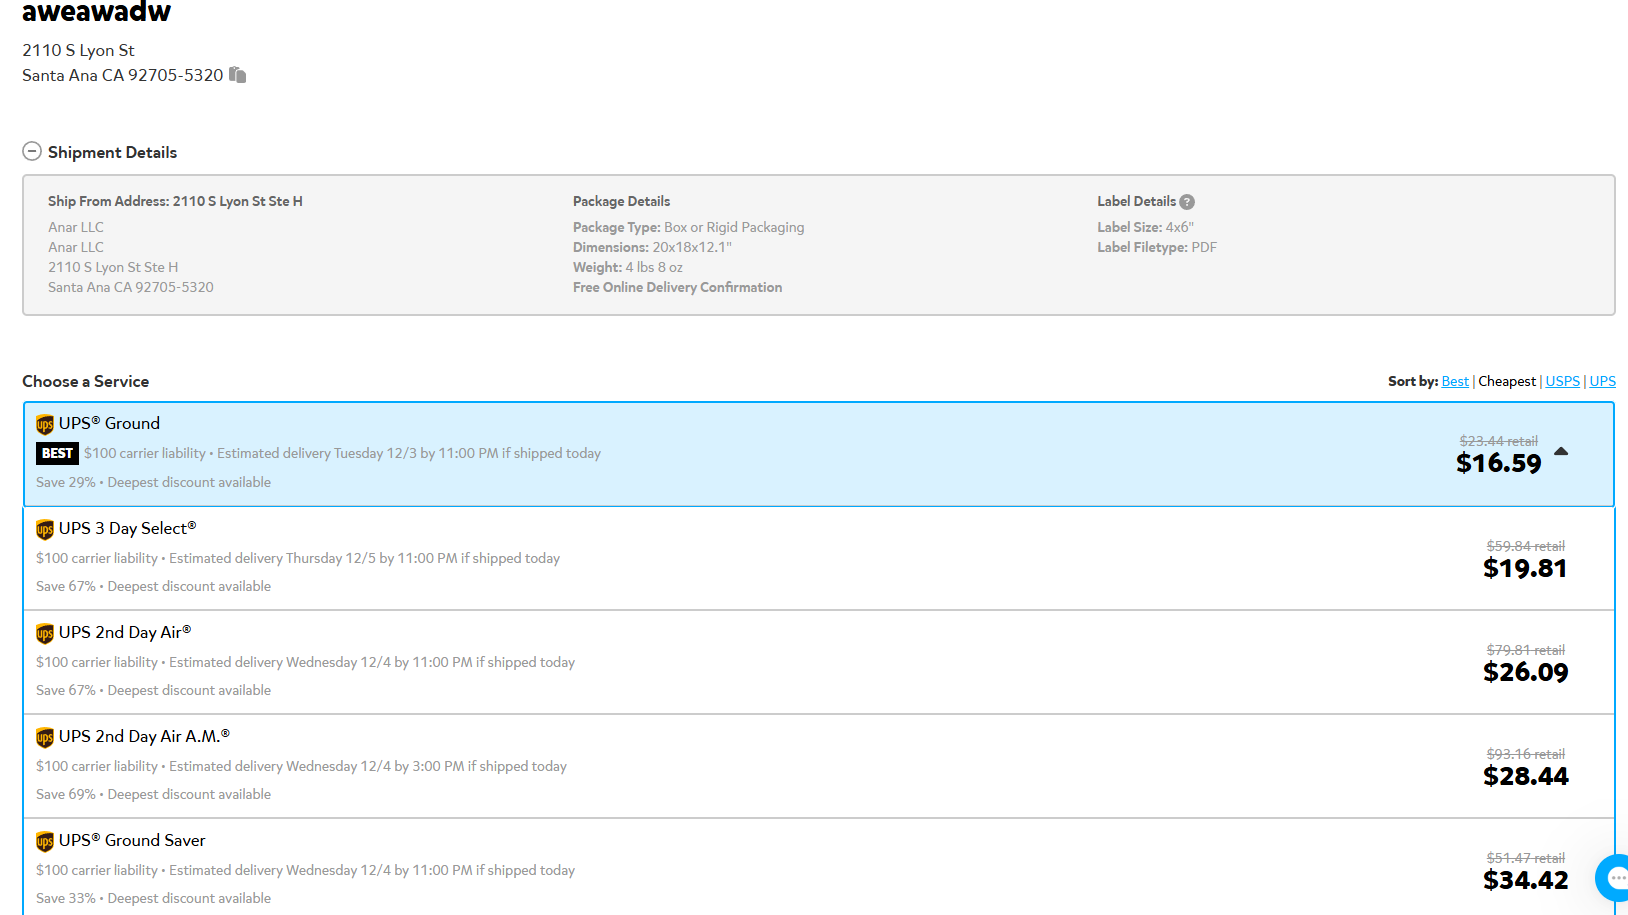
Task: Click the Package Details heading
Action: tap(621, 201)
